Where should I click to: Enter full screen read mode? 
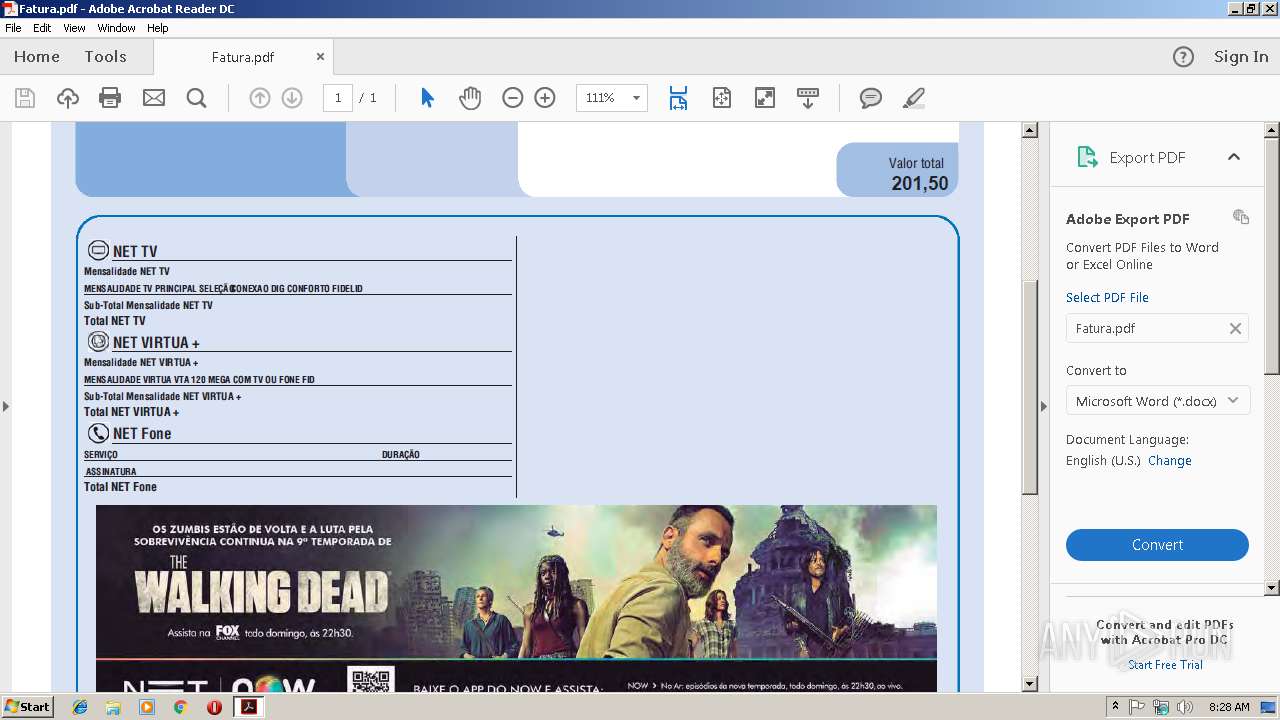coord(765,98)
